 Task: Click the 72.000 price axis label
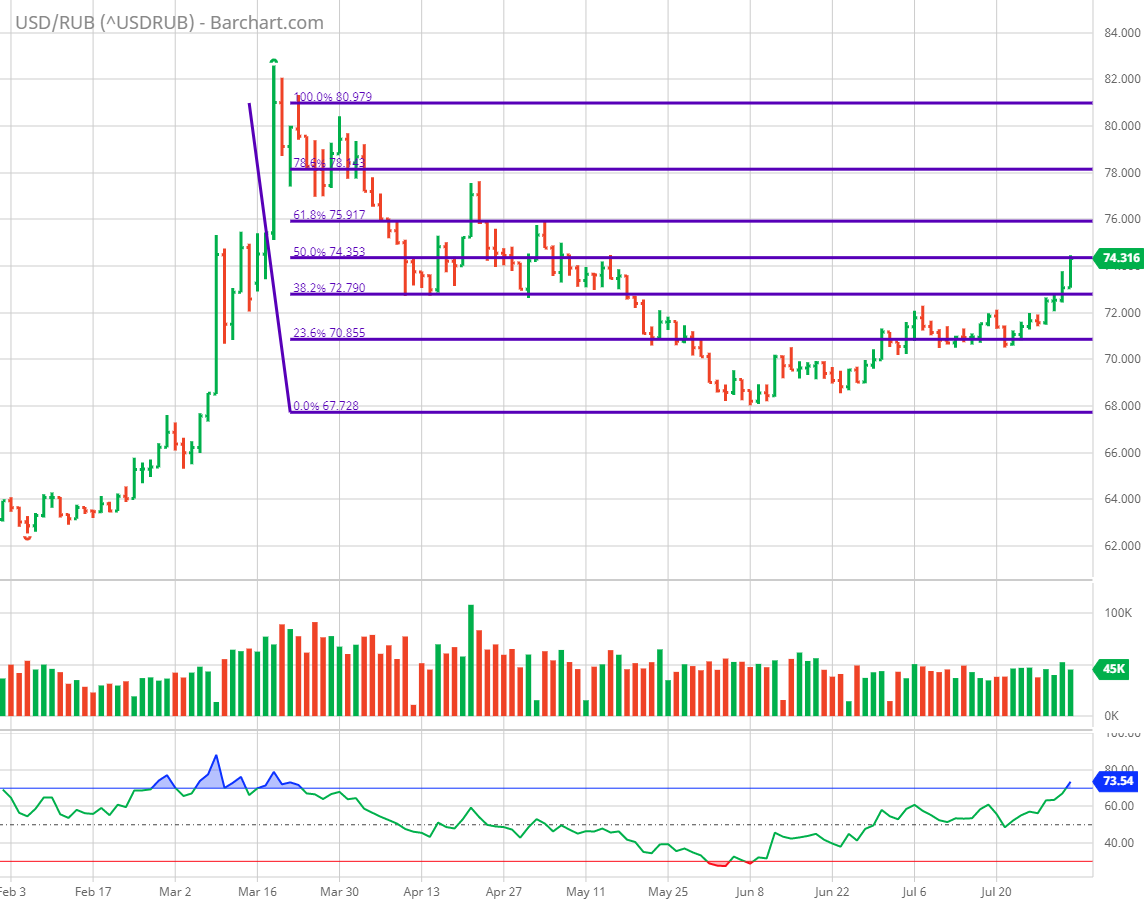point(1122,313)
